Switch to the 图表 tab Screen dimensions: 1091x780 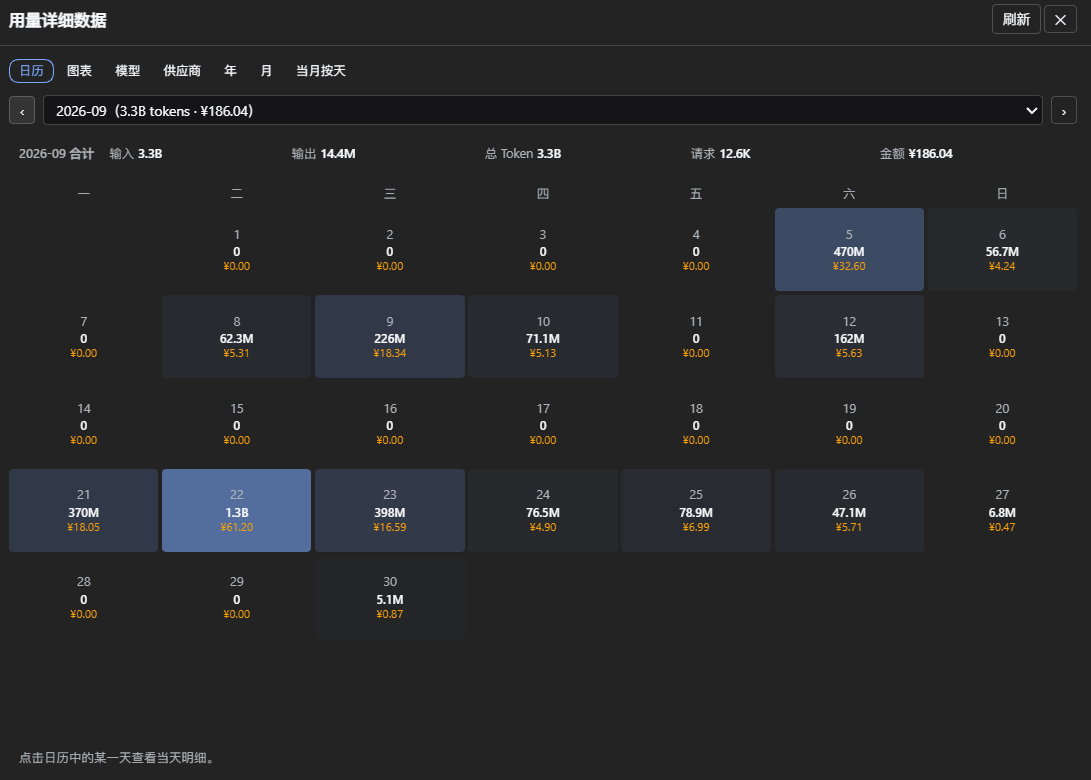pyautogui.click(x=79, y=71)
